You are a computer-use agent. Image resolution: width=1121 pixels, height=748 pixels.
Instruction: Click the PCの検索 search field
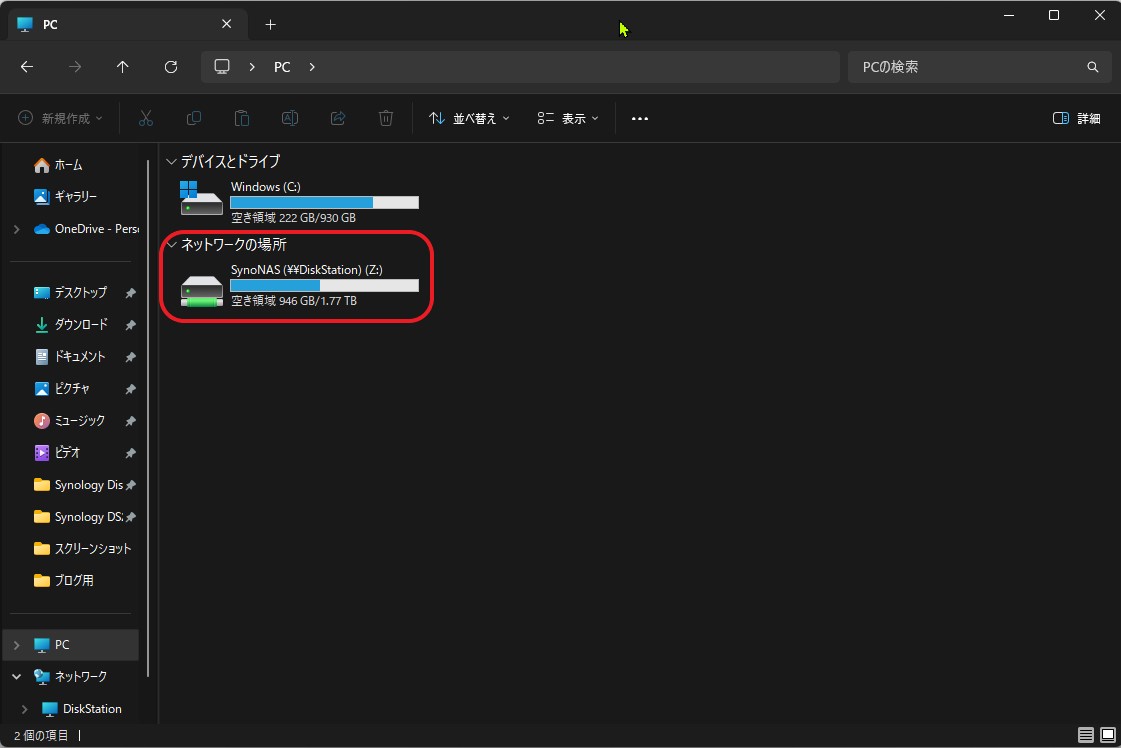(965, 67)
